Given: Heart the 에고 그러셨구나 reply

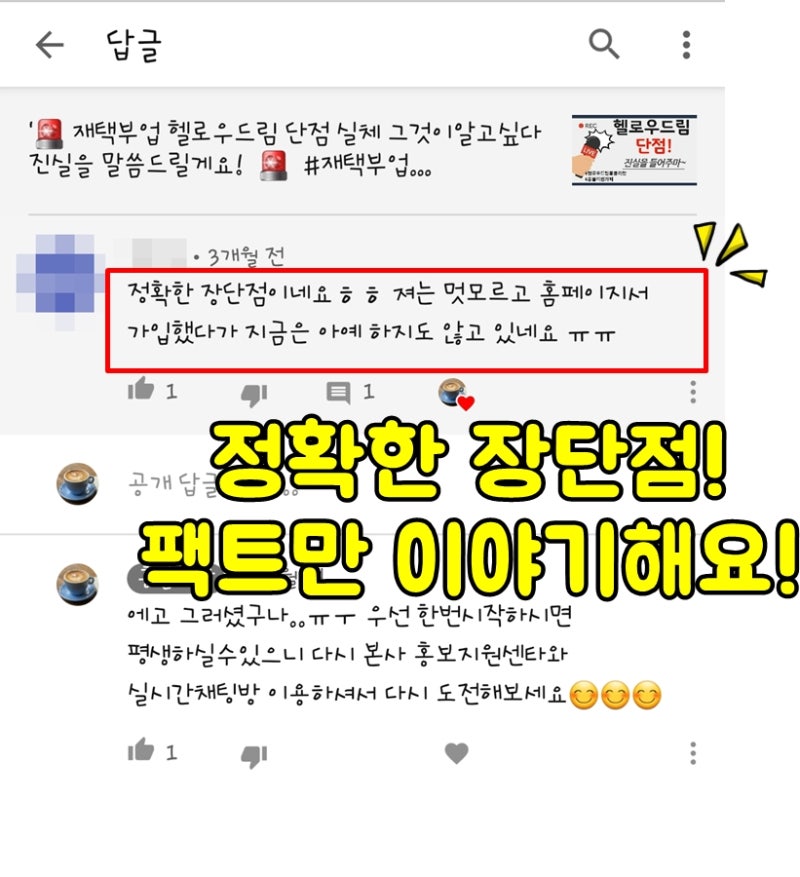Looking at the screenshot, I should [x=457, y=753].
